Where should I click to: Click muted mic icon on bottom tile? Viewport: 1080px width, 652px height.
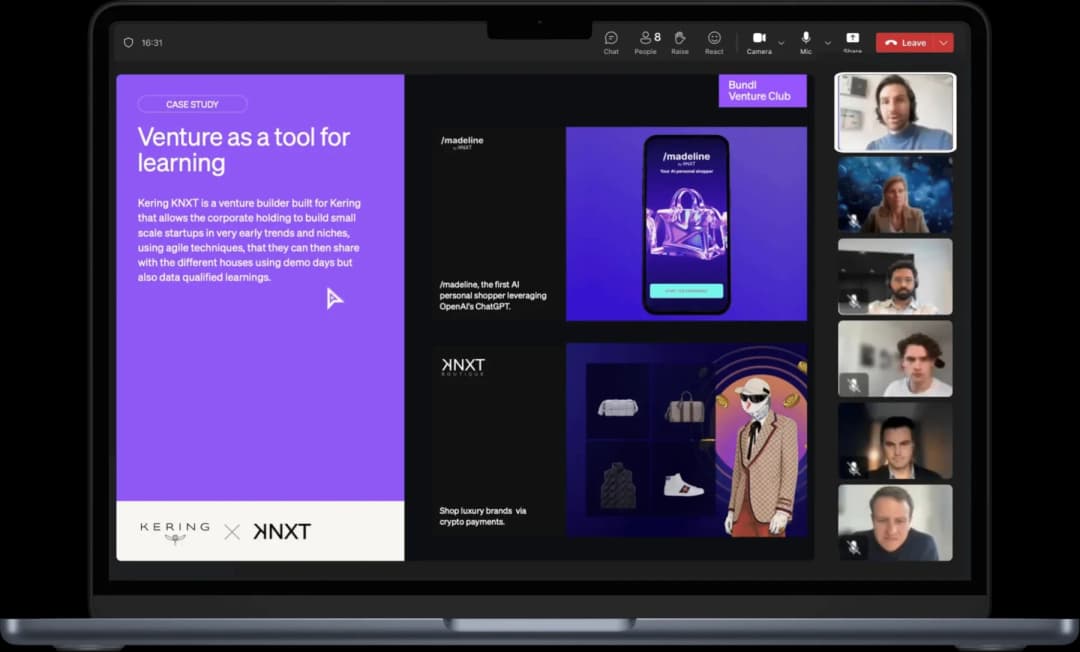(x=854, y=547)
